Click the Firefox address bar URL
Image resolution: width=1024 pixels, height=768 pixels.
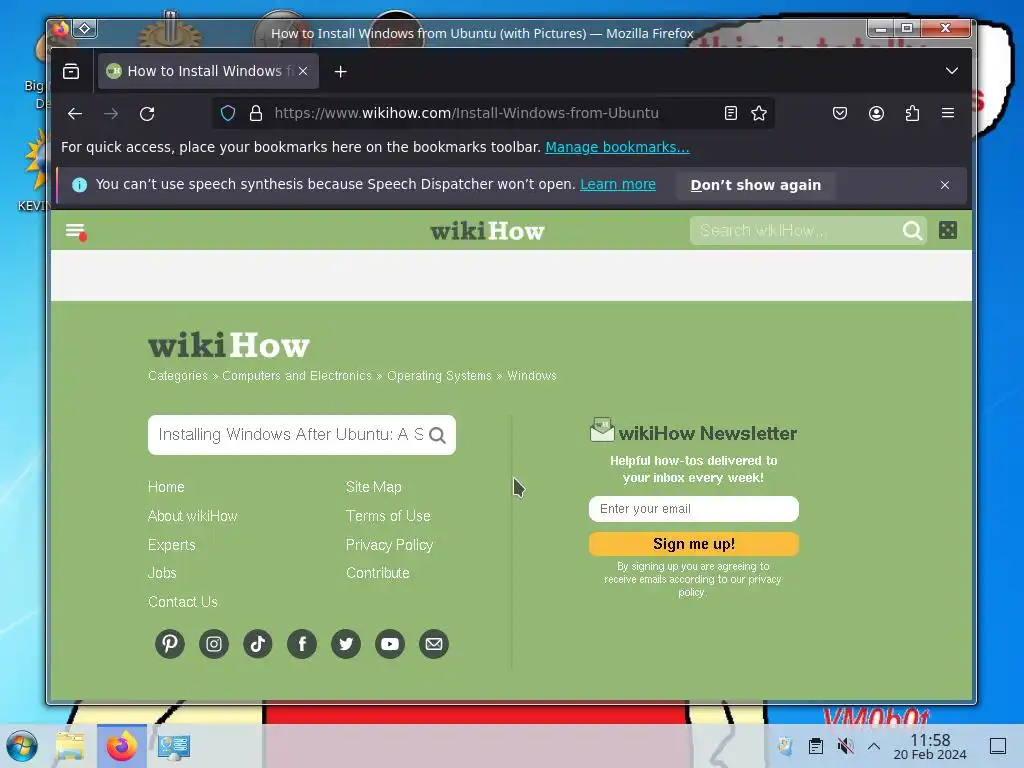coord(466,113)
